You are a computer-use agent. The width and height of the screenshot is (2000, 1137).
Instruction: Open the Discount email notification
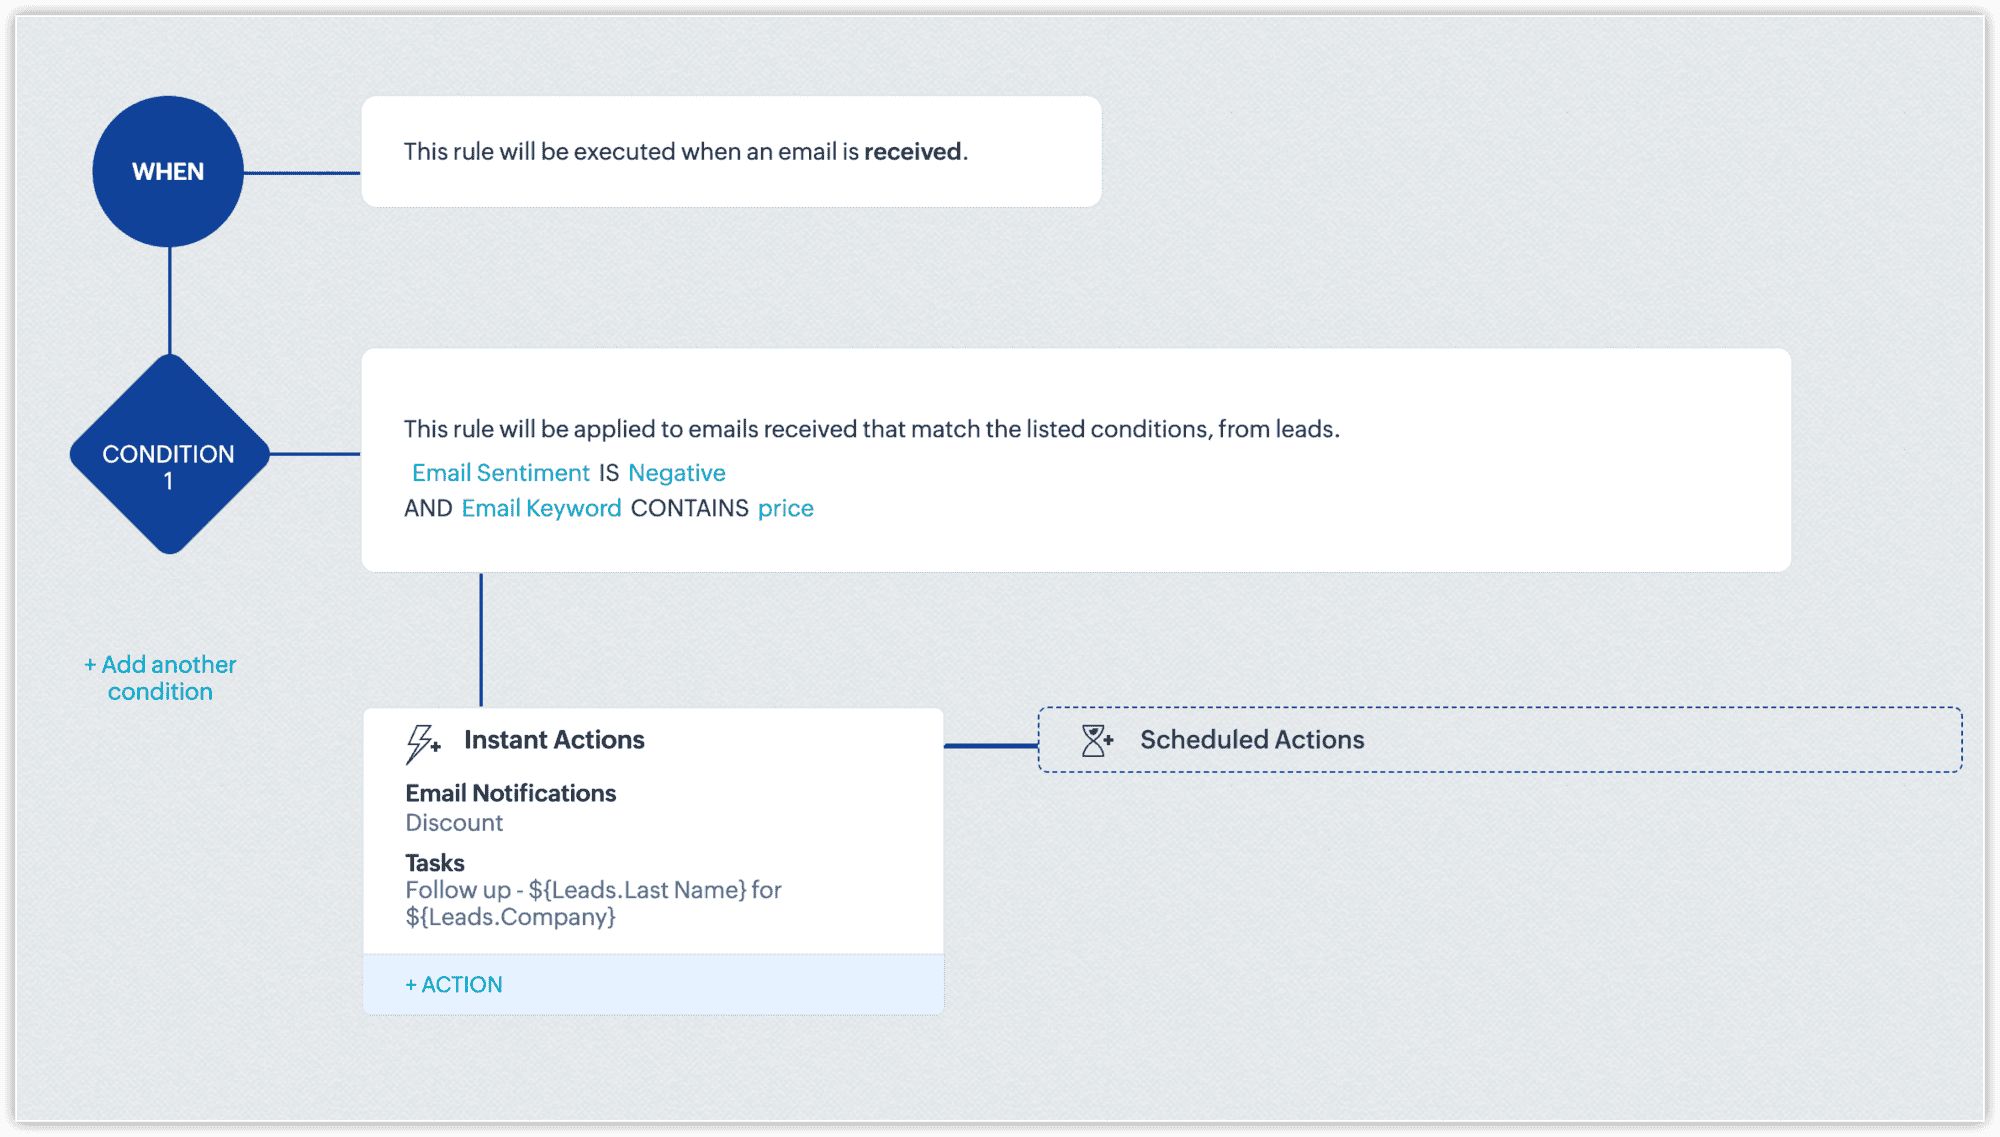click(x=454, y=823)
